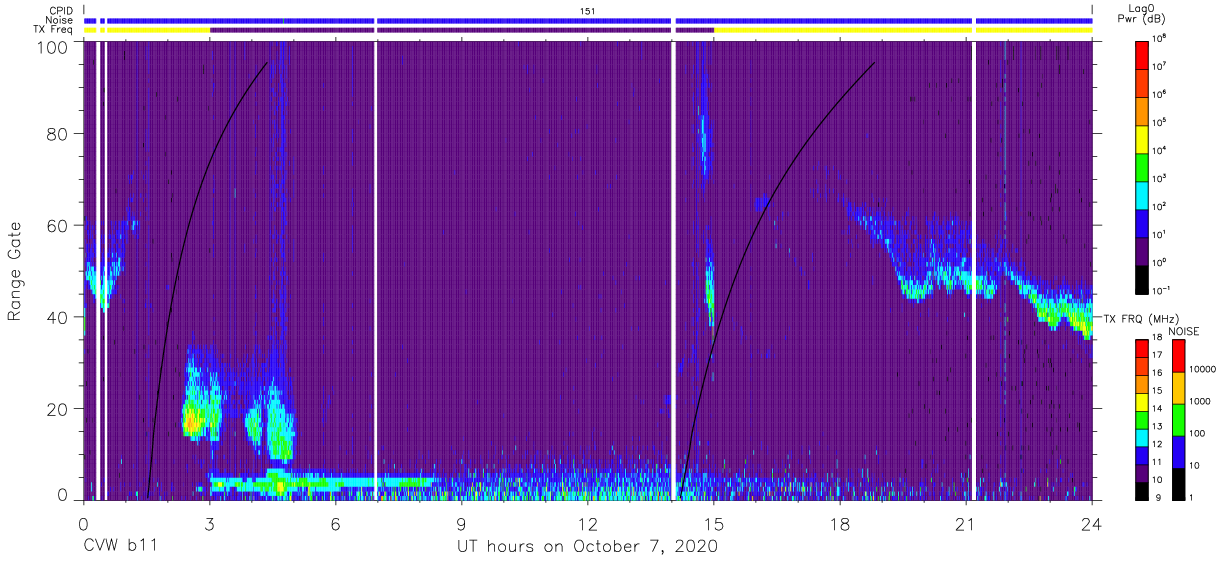Click the red top segment of the NOISE colorbar
The height and width of the screenshot is (567, 1228).
(x=1178, y=356)
